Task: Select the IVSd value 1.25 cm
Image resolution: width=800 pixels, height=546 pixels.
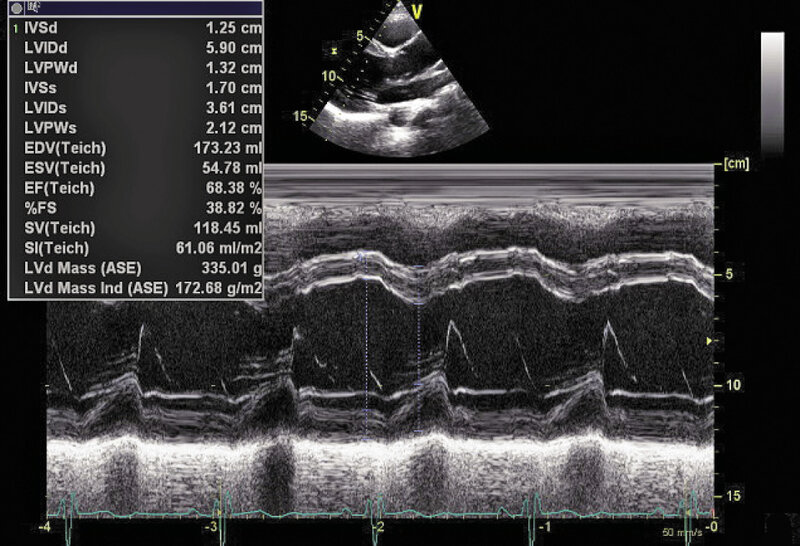Action: (x=234, y=28)
